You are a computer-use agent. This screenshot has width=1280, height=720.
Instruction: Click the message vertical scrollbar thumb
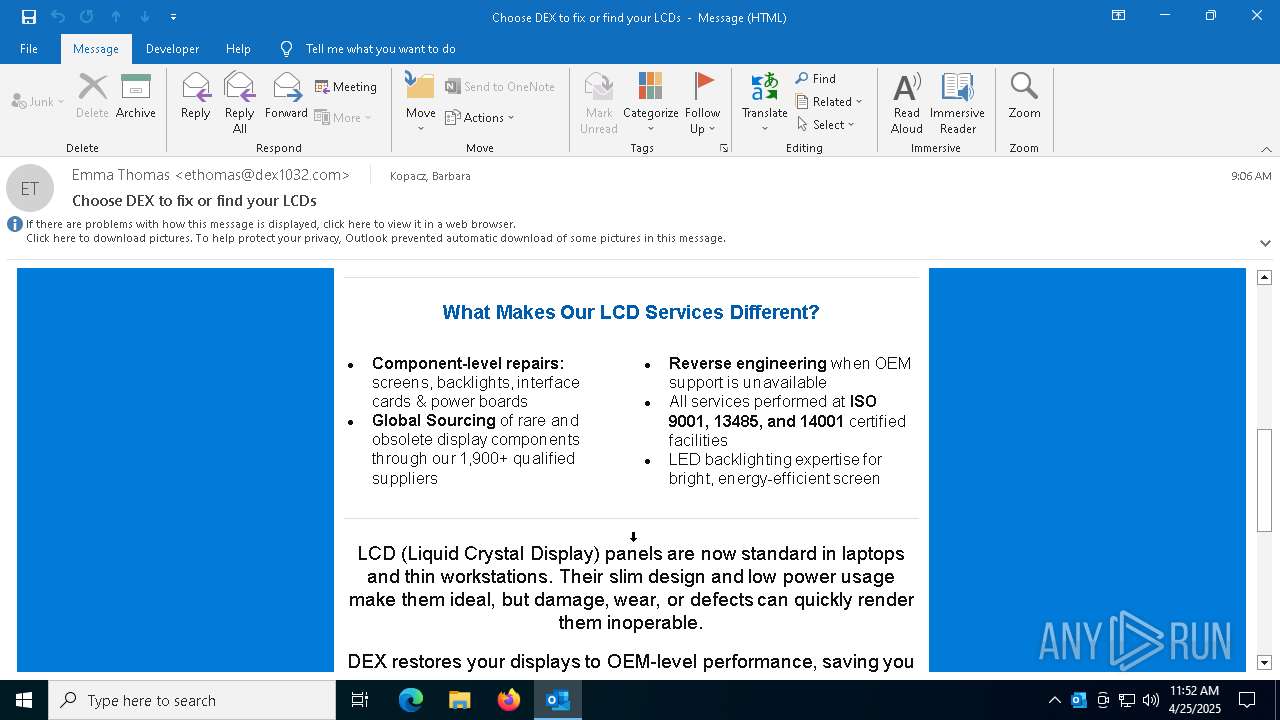click(x=1264, y=480)
